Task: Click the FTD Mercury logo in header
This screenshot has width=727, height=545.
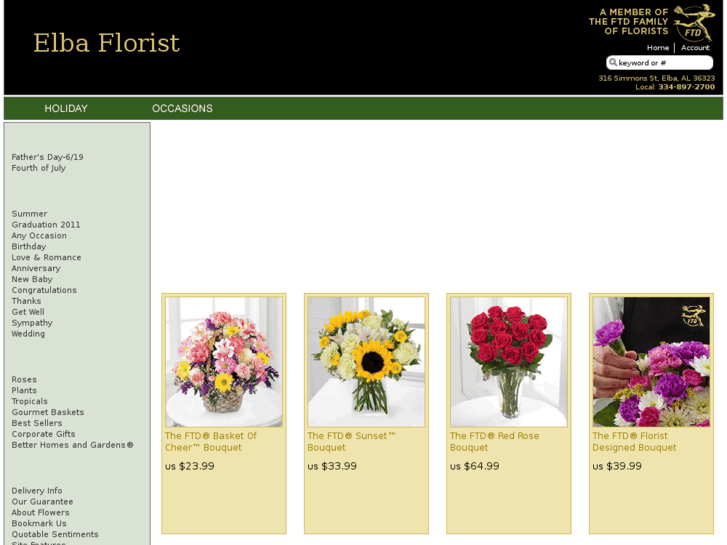Action: point(694,23)
